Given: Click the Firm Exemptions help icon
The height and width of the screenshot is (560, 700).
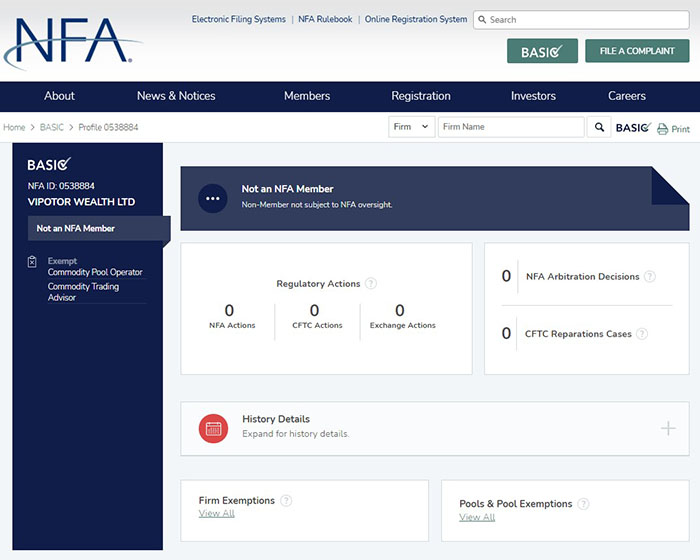Looking at the screenshot, I should click(x=286, y=501).
